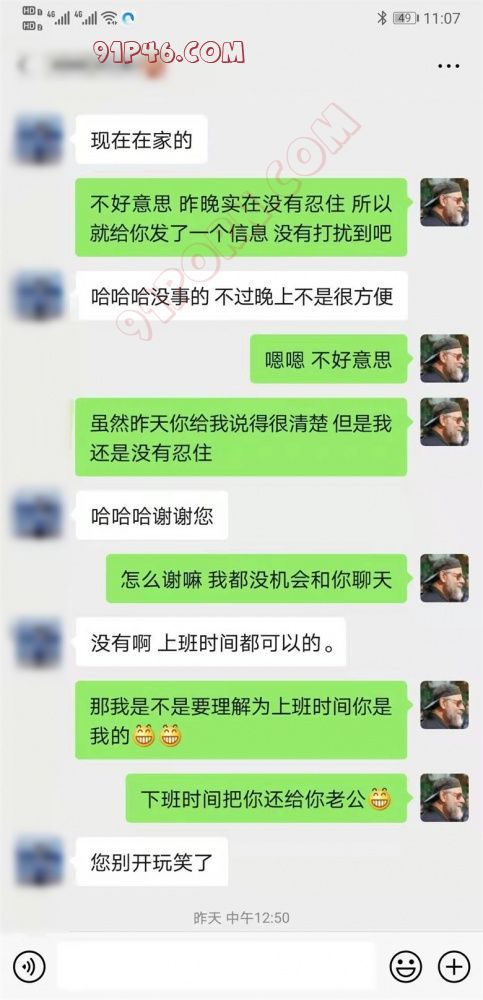Tap avatar beside 哈哈哈谢谢您 message
483x1000 pixels.
38,515
